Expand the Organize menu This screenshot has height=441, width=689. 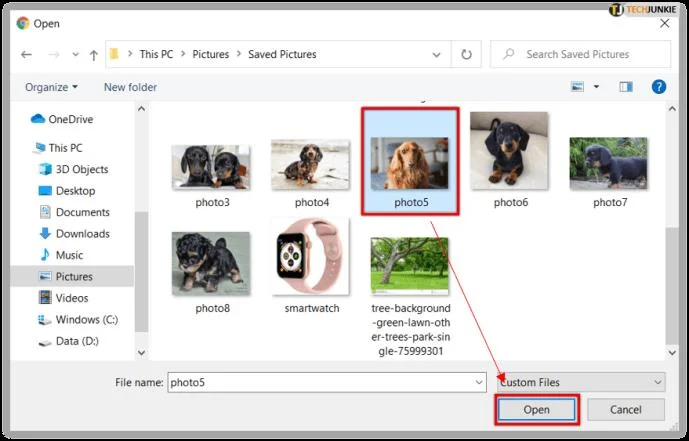coord(51,87)
